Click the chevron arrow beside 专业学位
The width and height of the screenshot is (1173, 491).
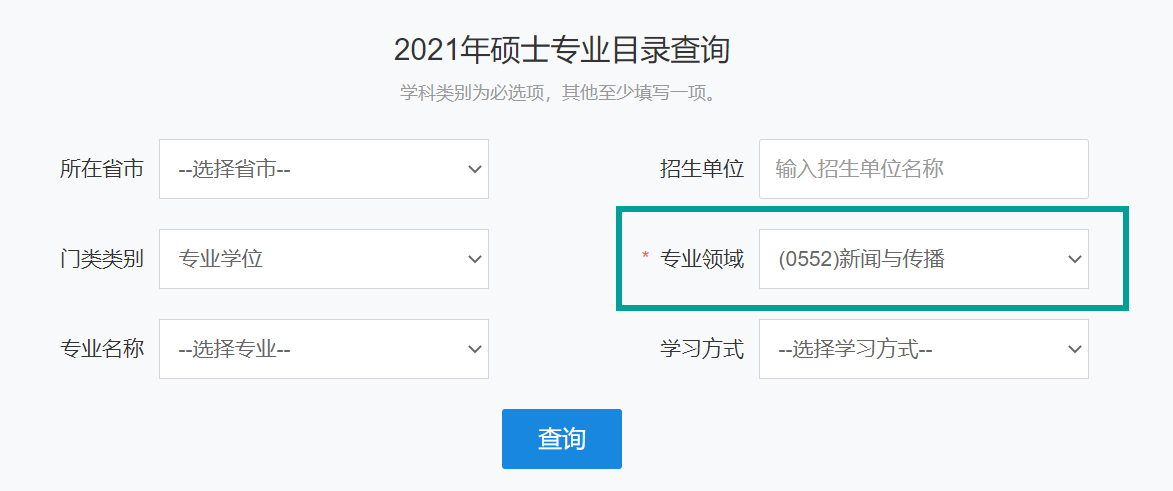(x=475, y=259)
